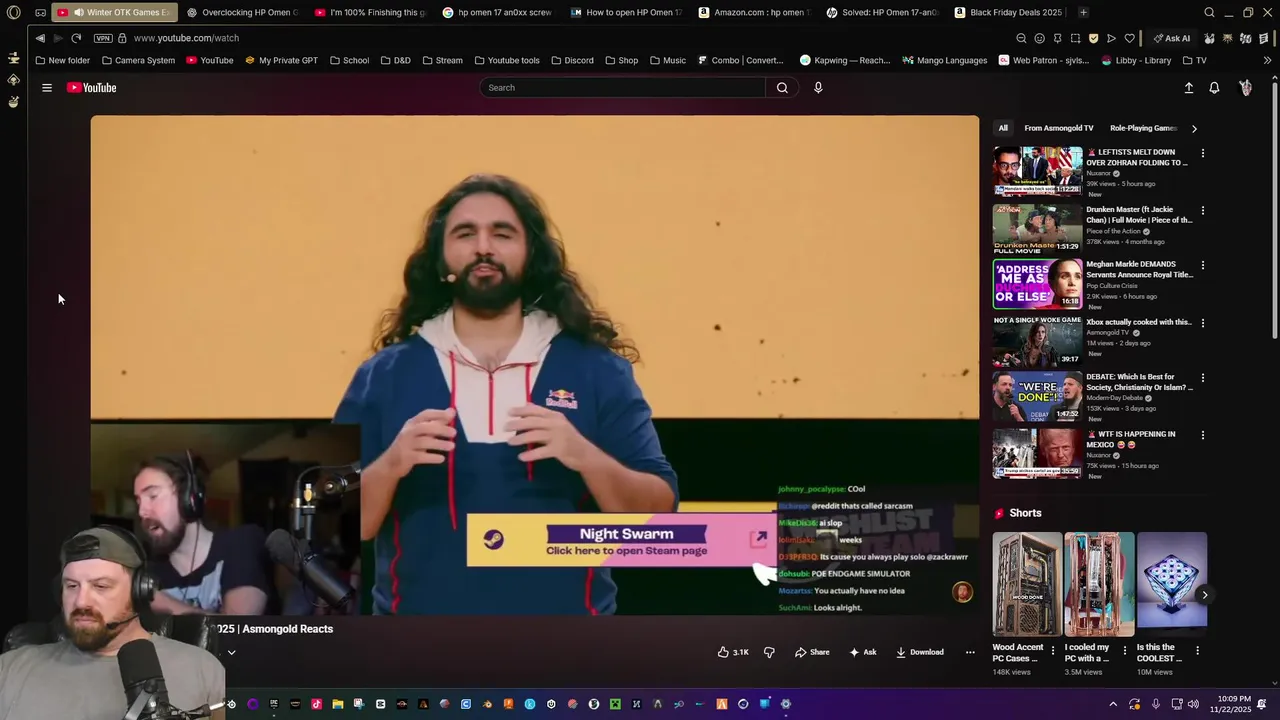The width and height of the screenshot is (1280, 720).
Task: Open Wood Accent PC Cases short
Action: 1027,584
